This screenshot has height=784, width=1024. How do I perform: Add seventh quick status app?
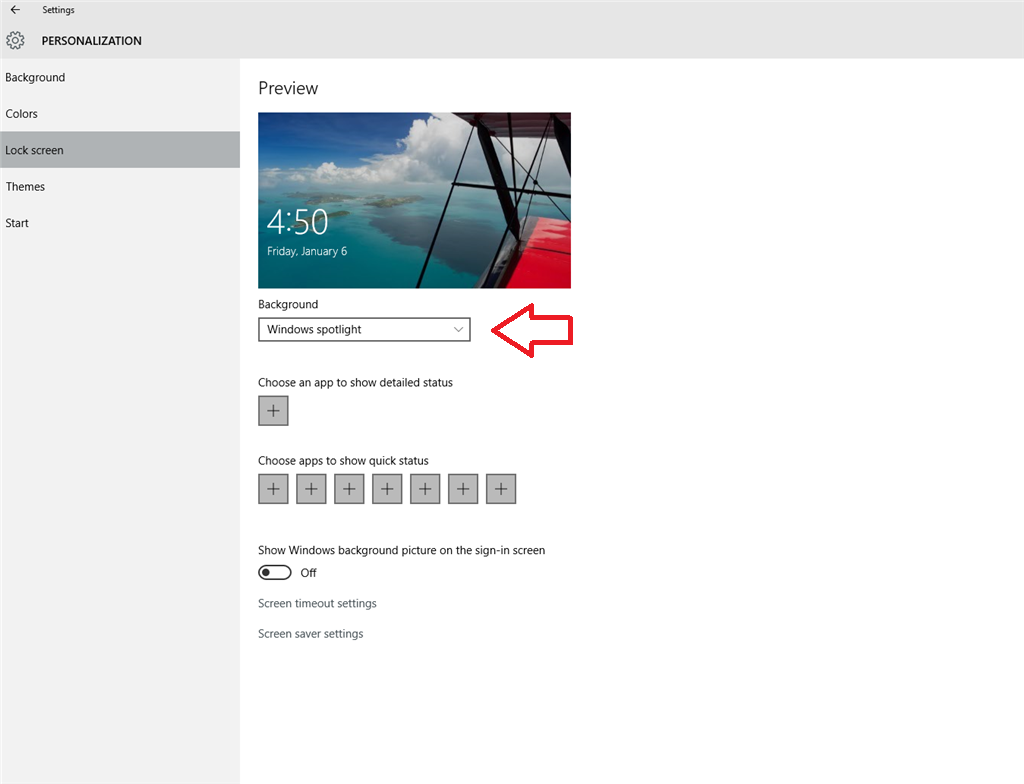501,489
